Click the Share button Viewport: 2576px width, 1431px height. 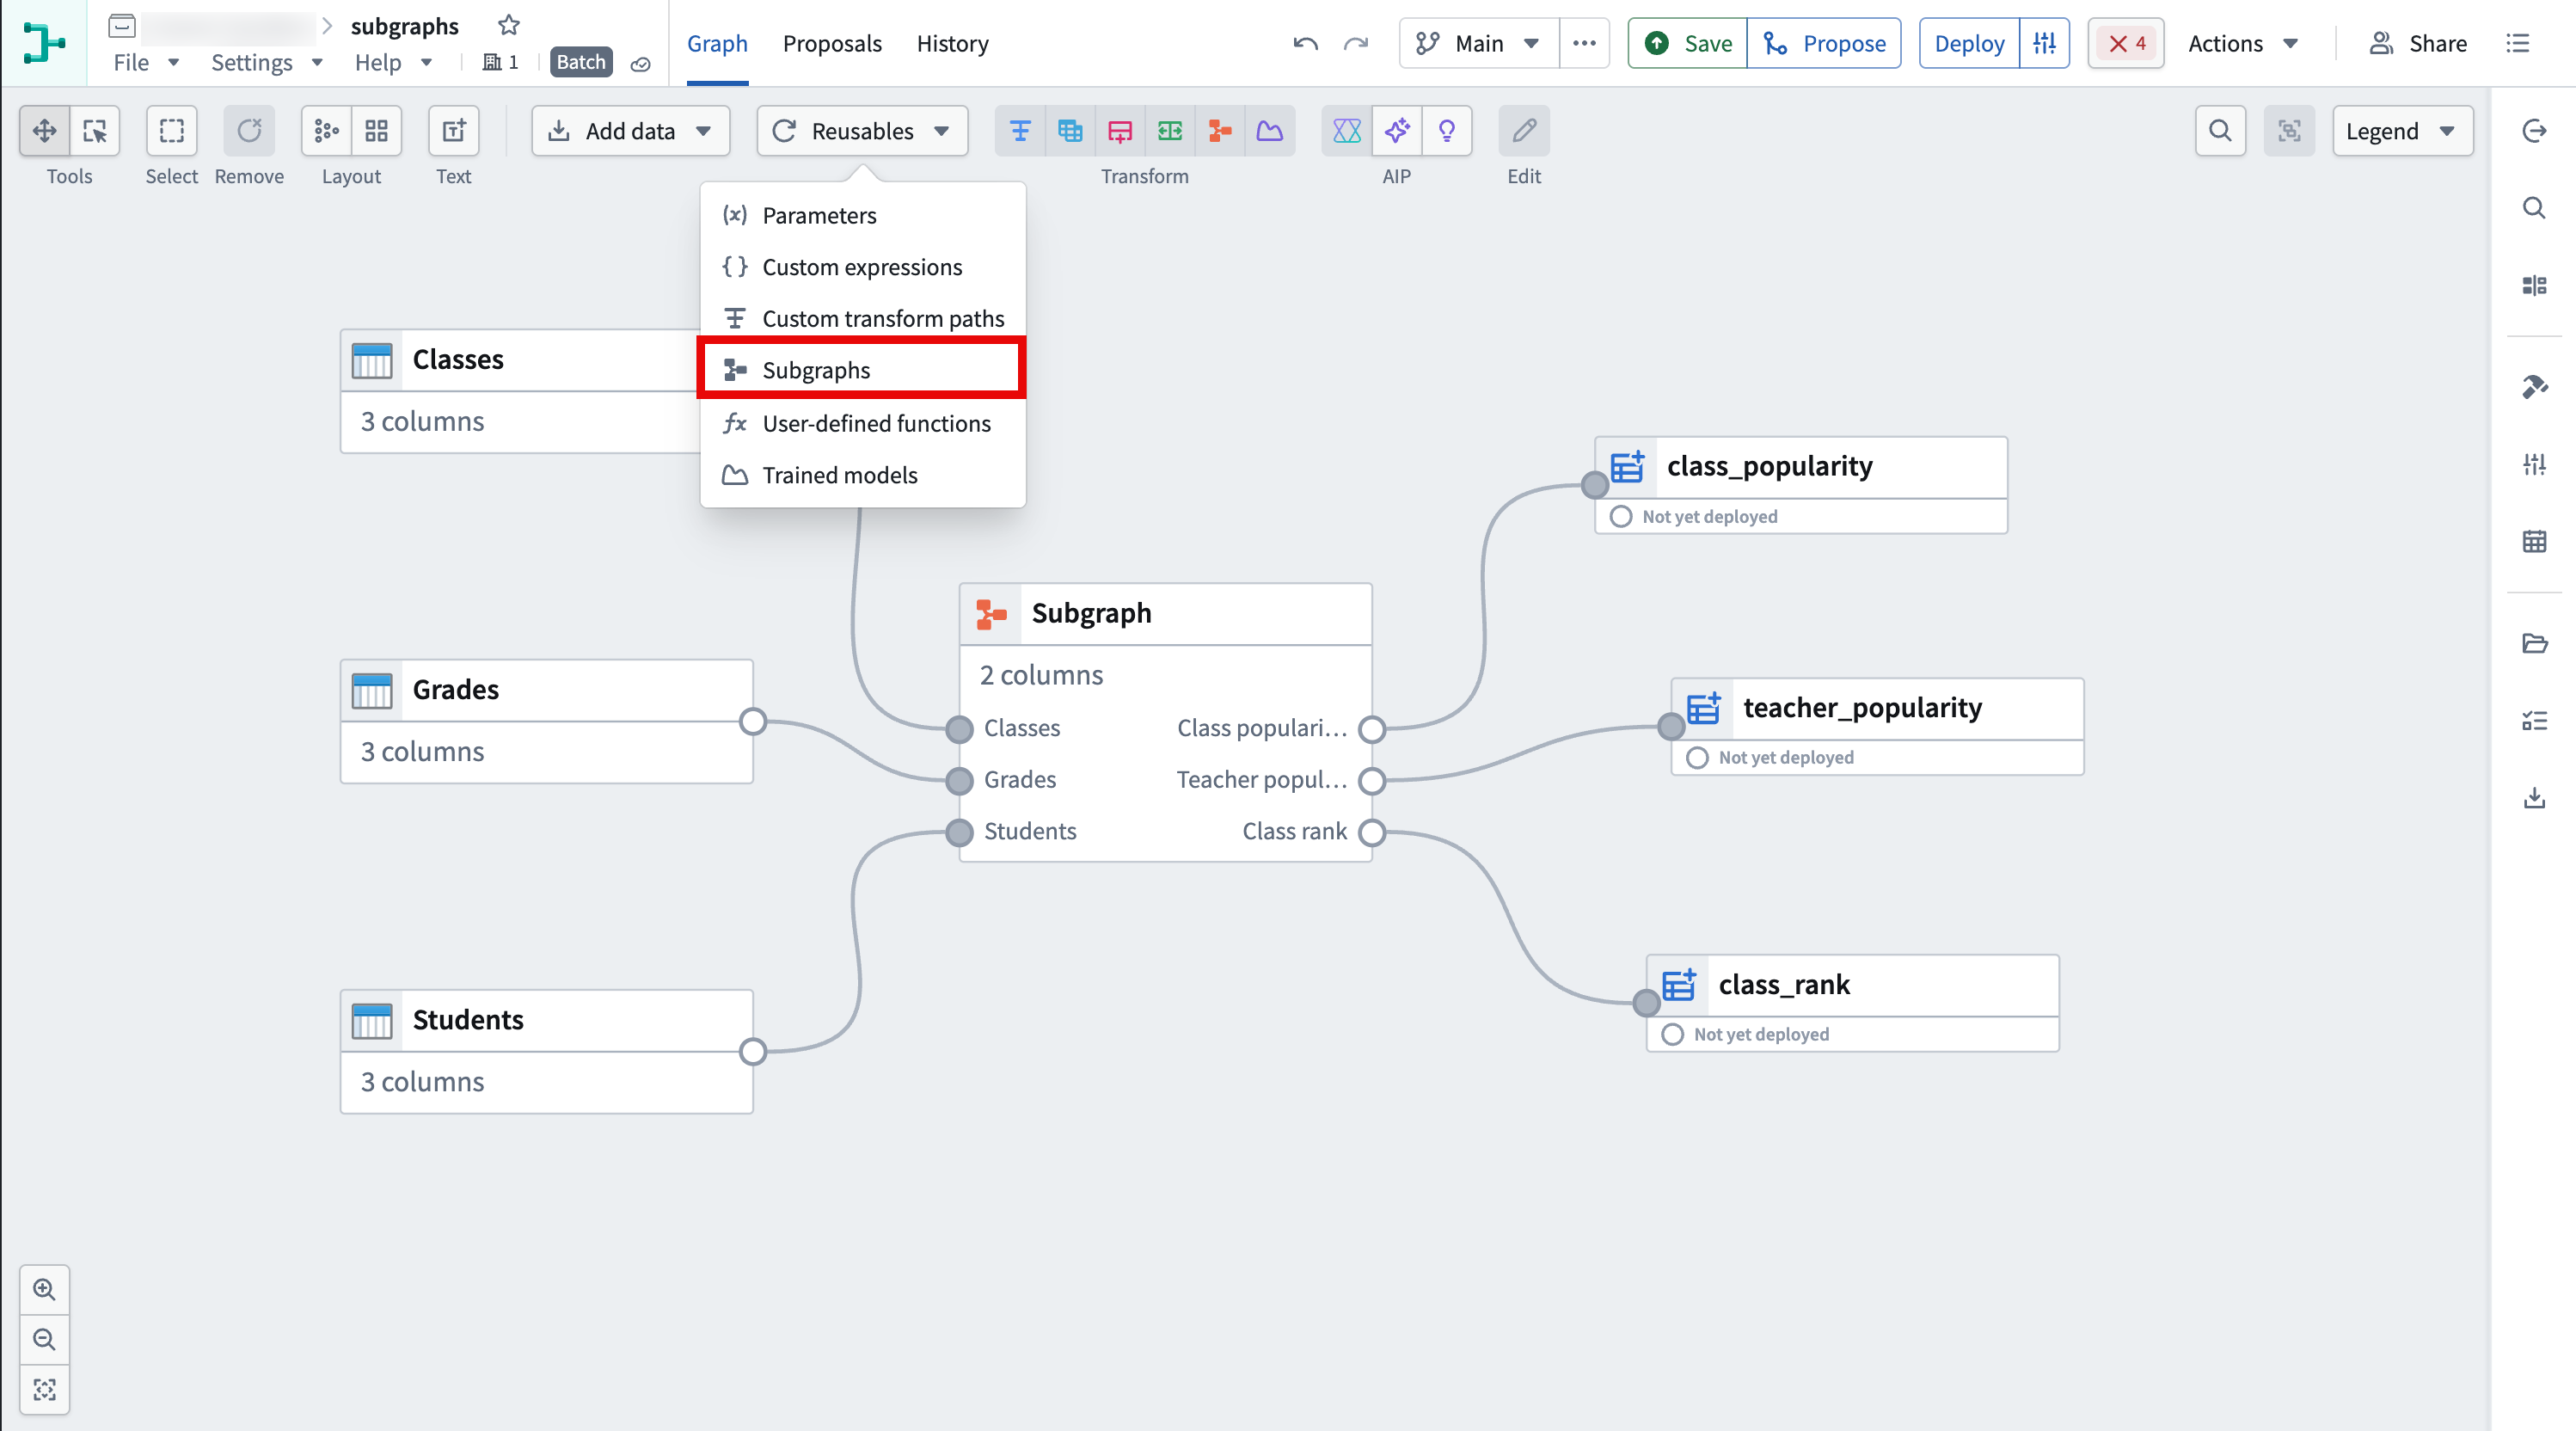pos(2418,43)
